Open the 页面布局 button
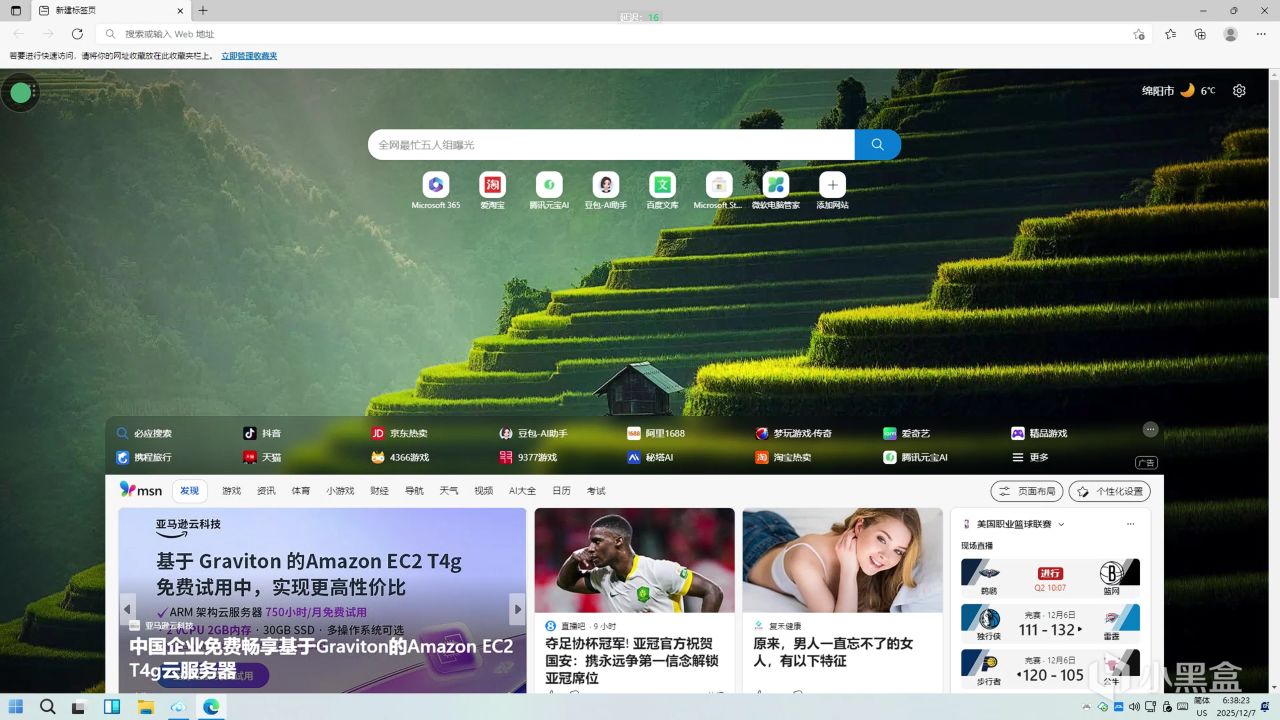Screen dimensions: 1280x720 point(1027,491)
